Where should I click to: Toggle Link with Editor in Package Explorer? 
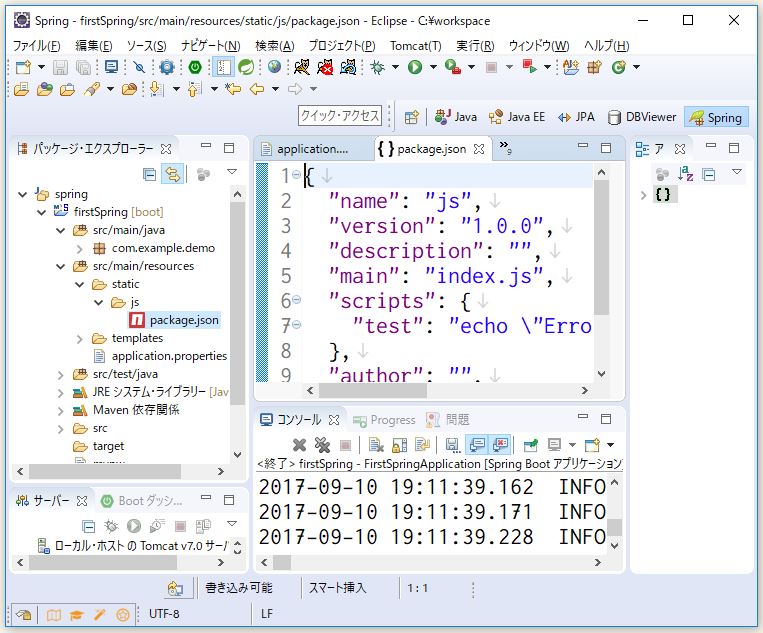click(x=172, y=174)
